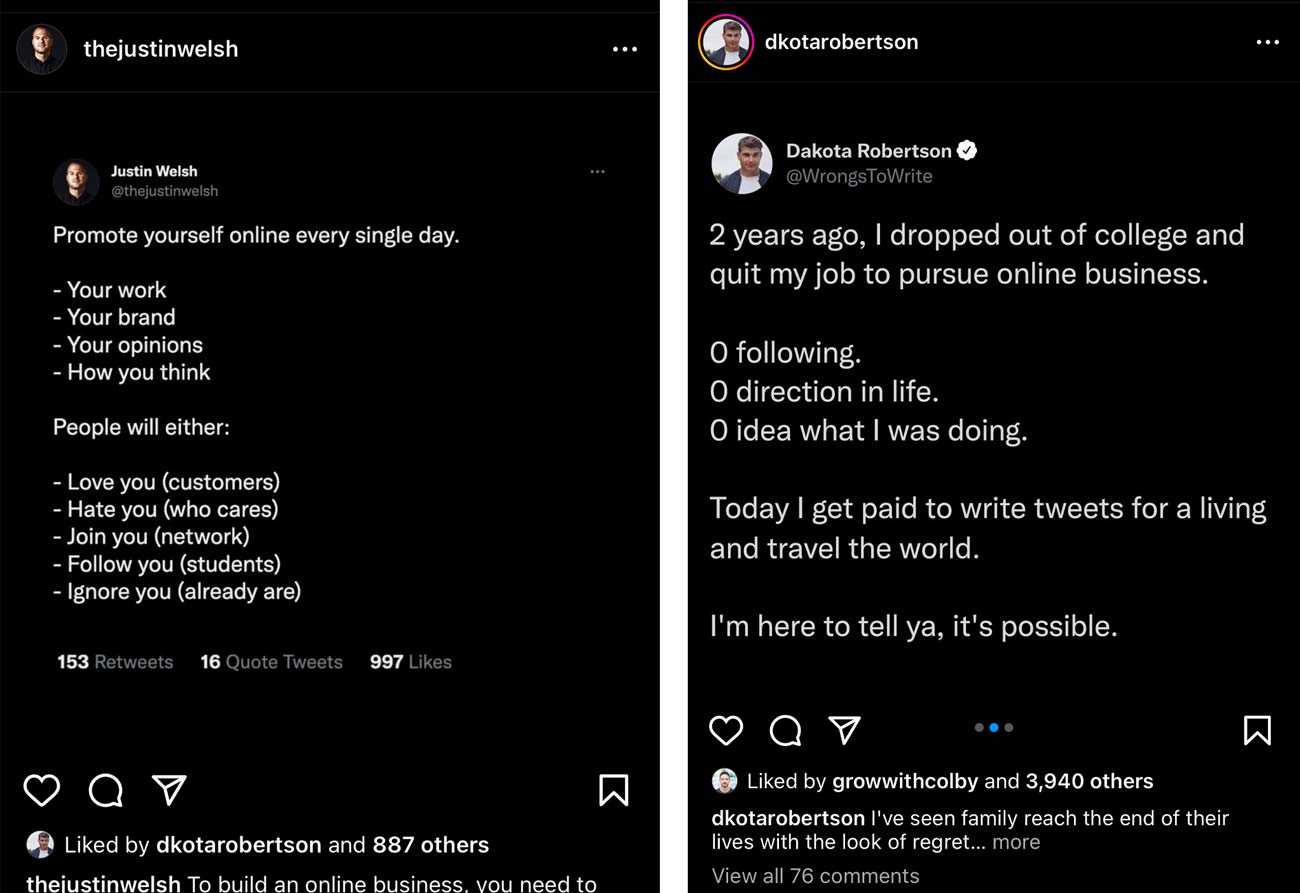The width and height of the screenshot is (1300, 893).
Task: Open thejustinwelsh profile from header username
Action: pyautogui.click(x=161, y=49)
